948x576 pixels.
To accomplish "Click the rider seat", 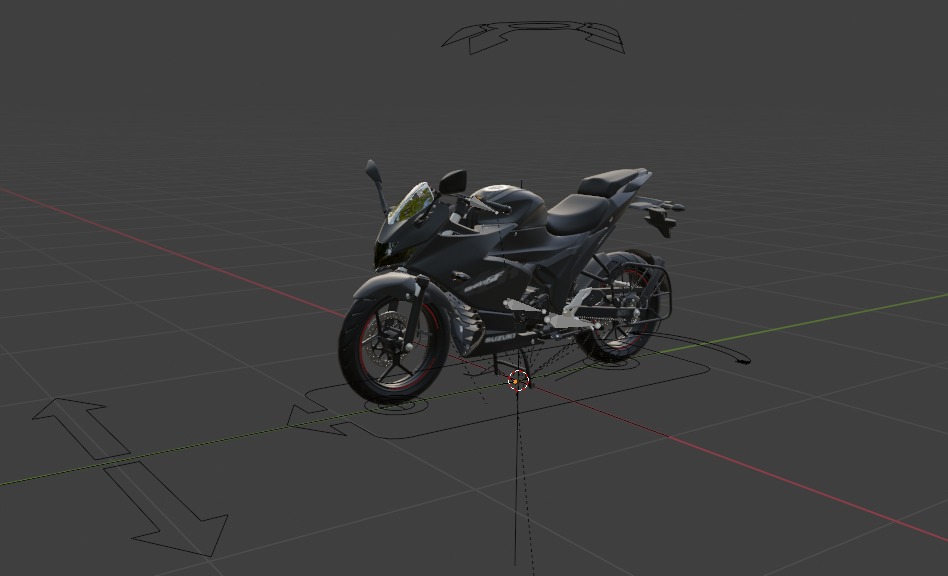I will pos(577,214).
